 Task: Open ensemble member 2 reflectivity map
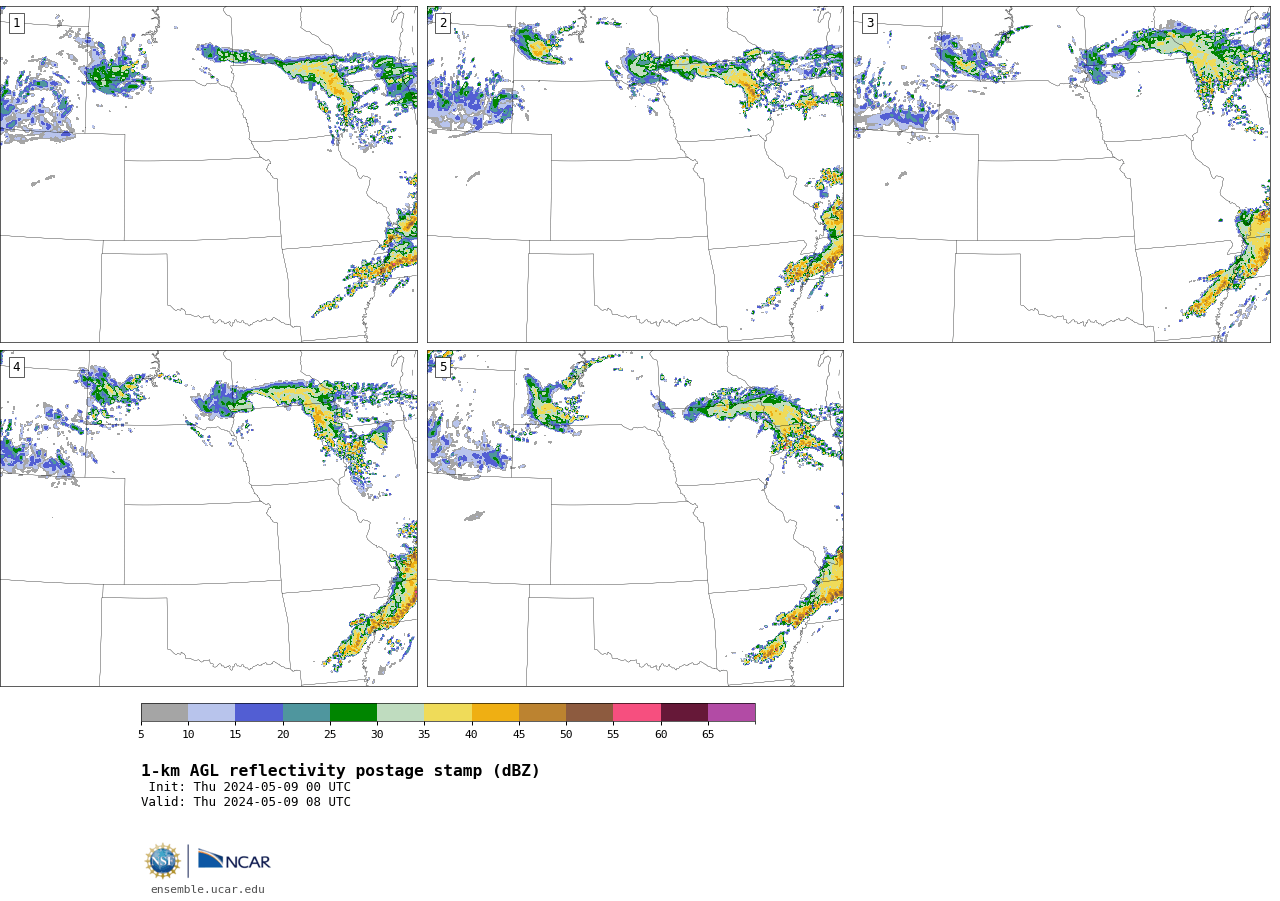tap(635, 174)
